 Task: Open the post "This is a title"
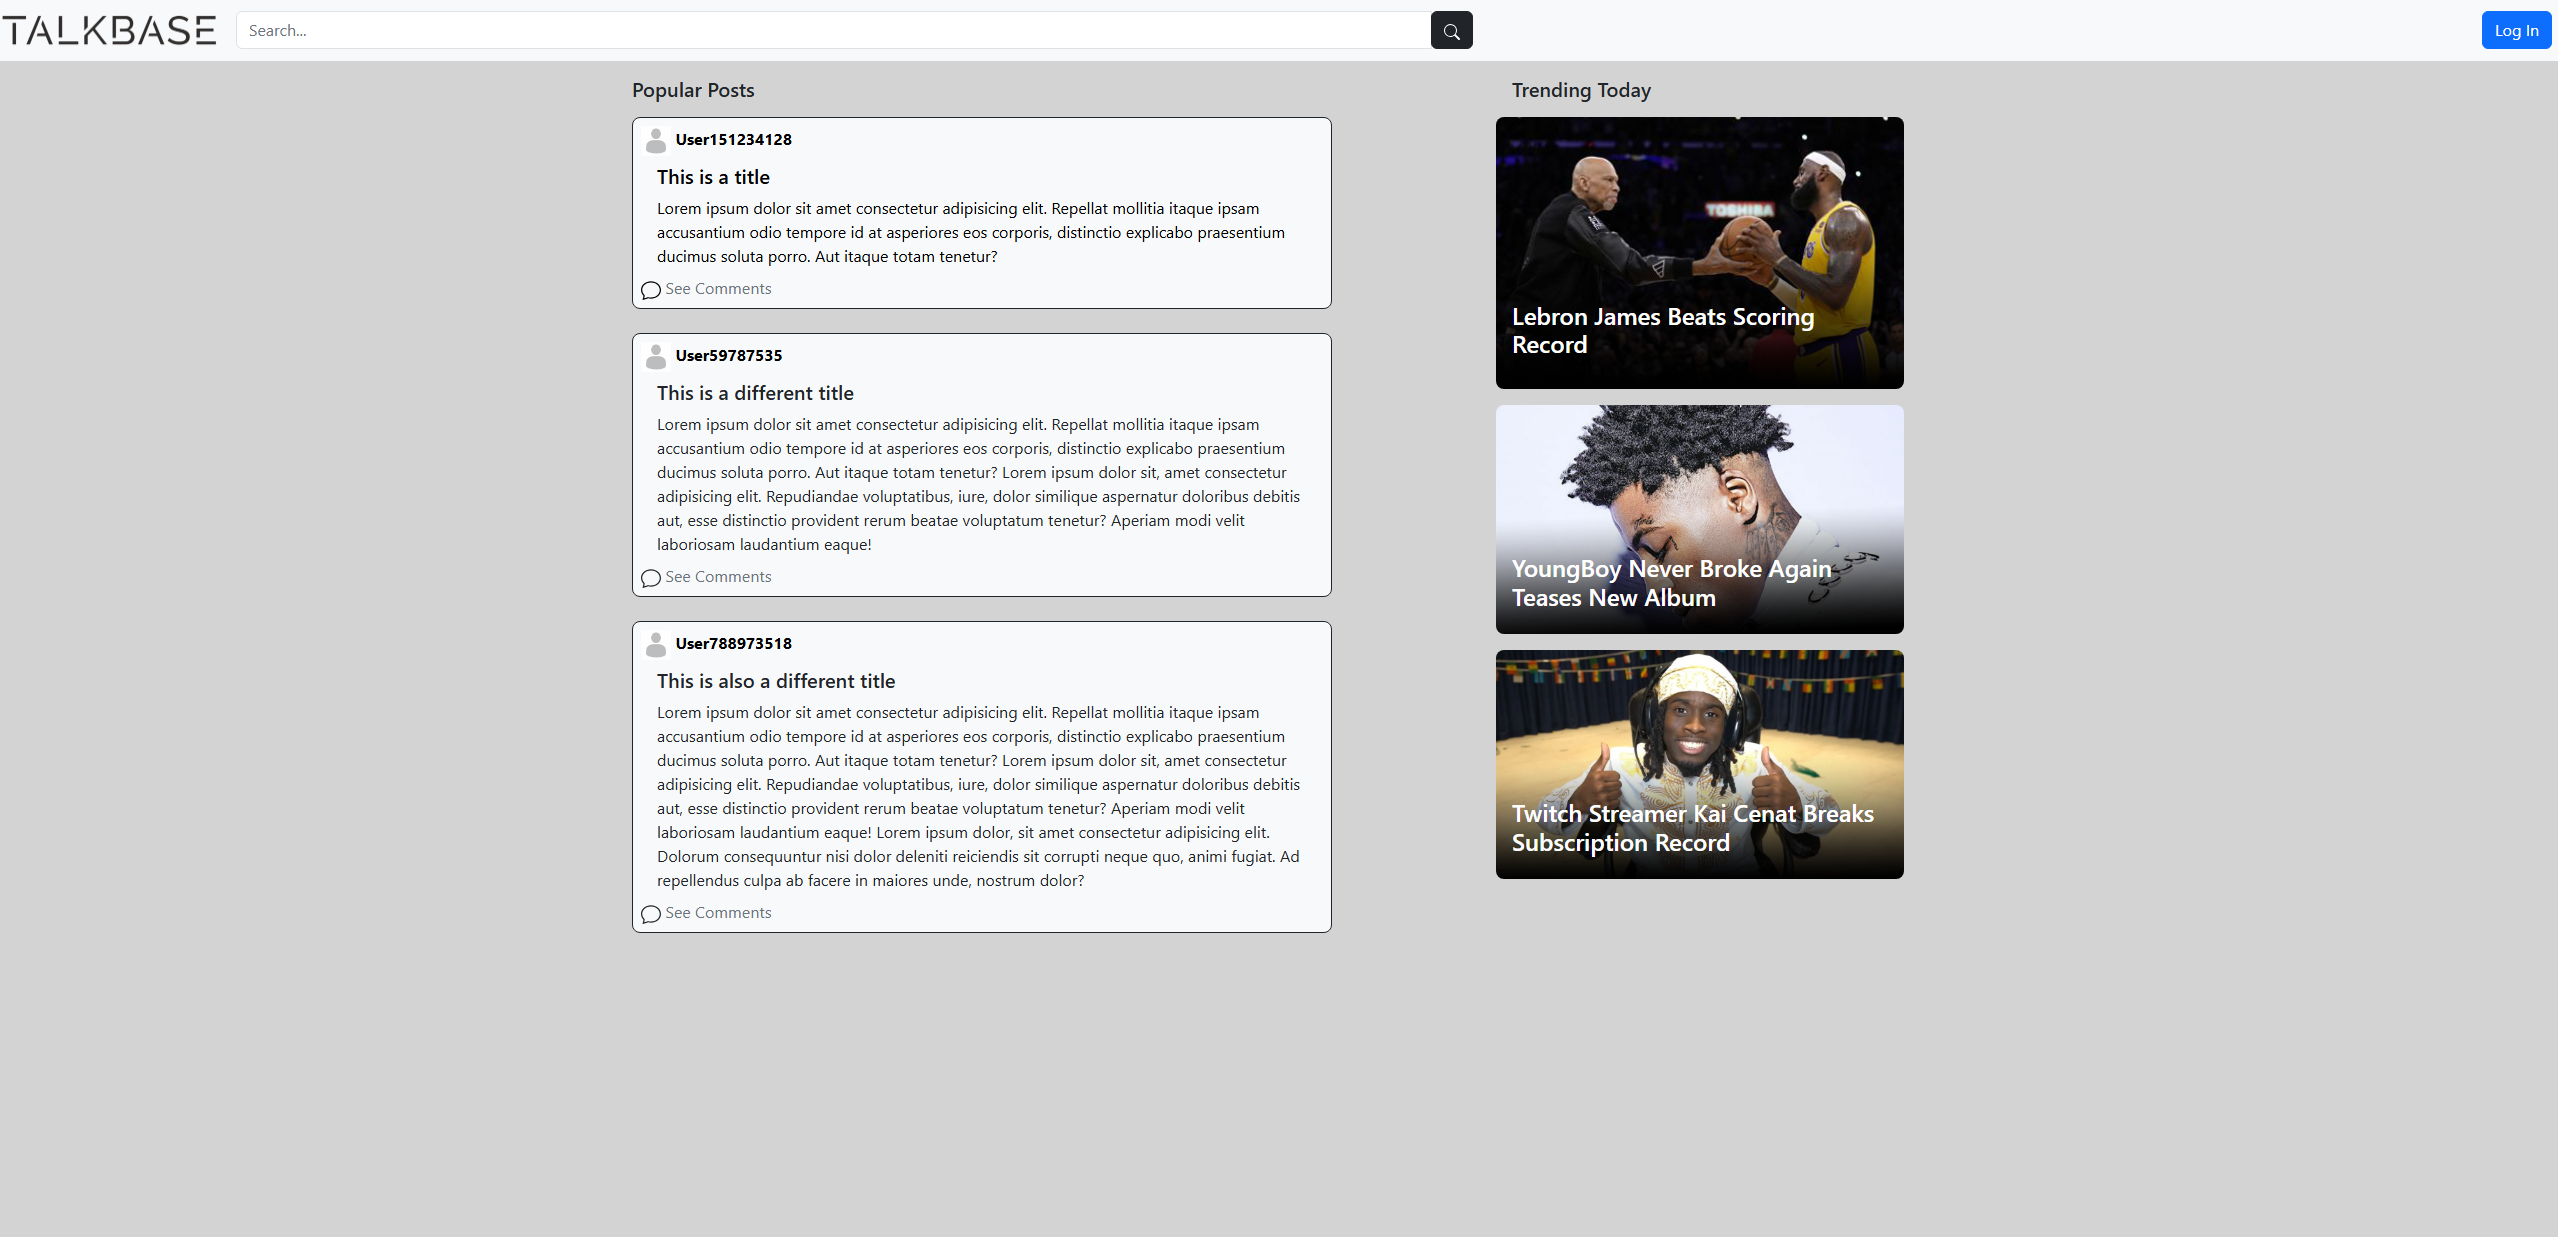pyautogui.click(x=713, y=177)
